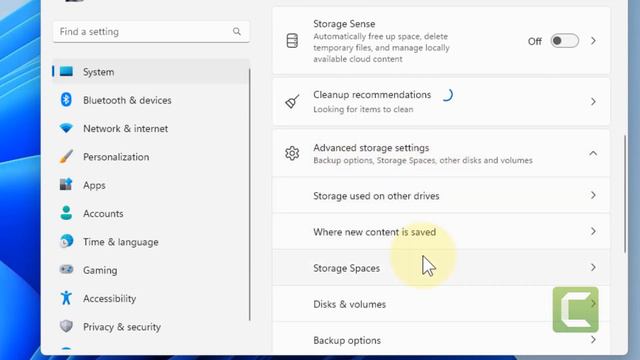This screenshot has height=360, width=640.
Task: Click the search magnifier icon
Action: pos(237,31)
